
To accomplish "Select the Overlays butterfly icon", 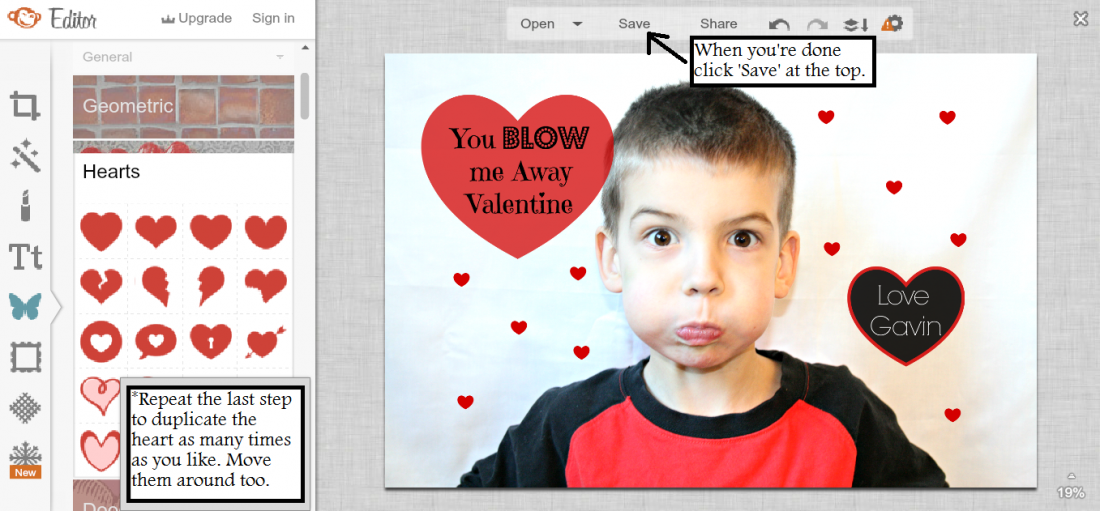I will click(25, 307).
